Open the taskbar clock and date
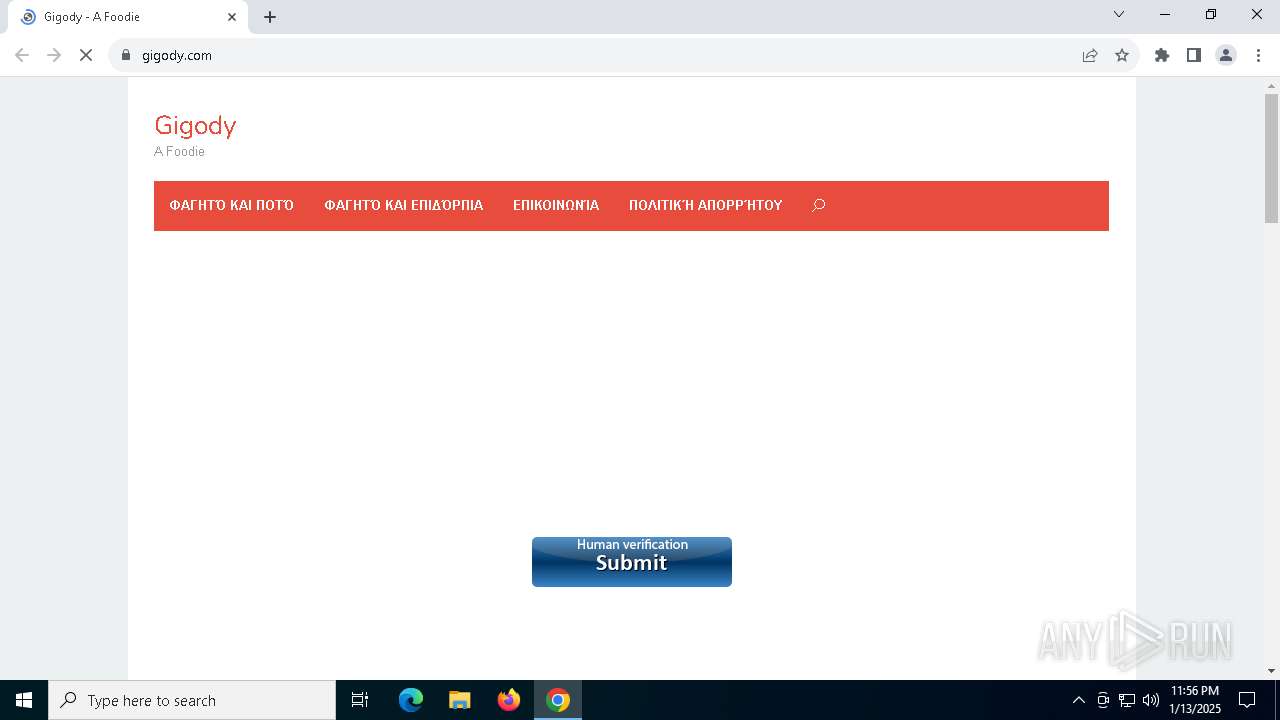Screen dimensions: 1280x720 coord(1195,700)
